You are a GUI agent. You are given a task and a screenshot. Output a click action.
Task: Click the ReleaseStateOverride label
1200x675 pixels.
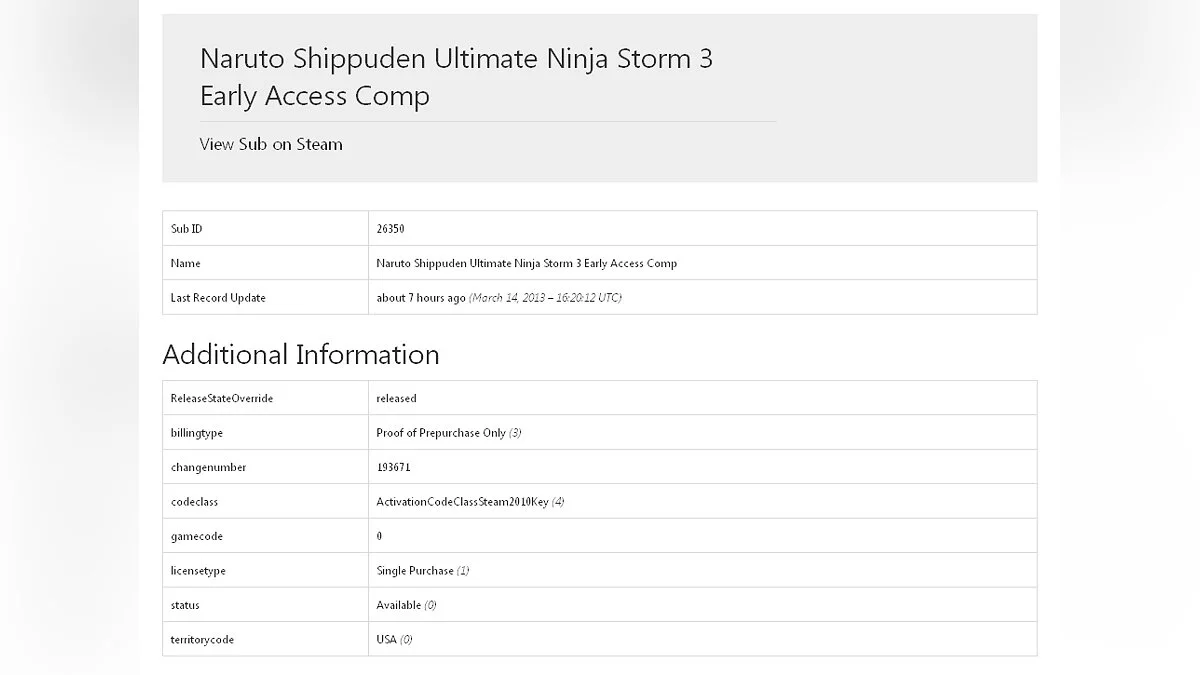(222, 398)
